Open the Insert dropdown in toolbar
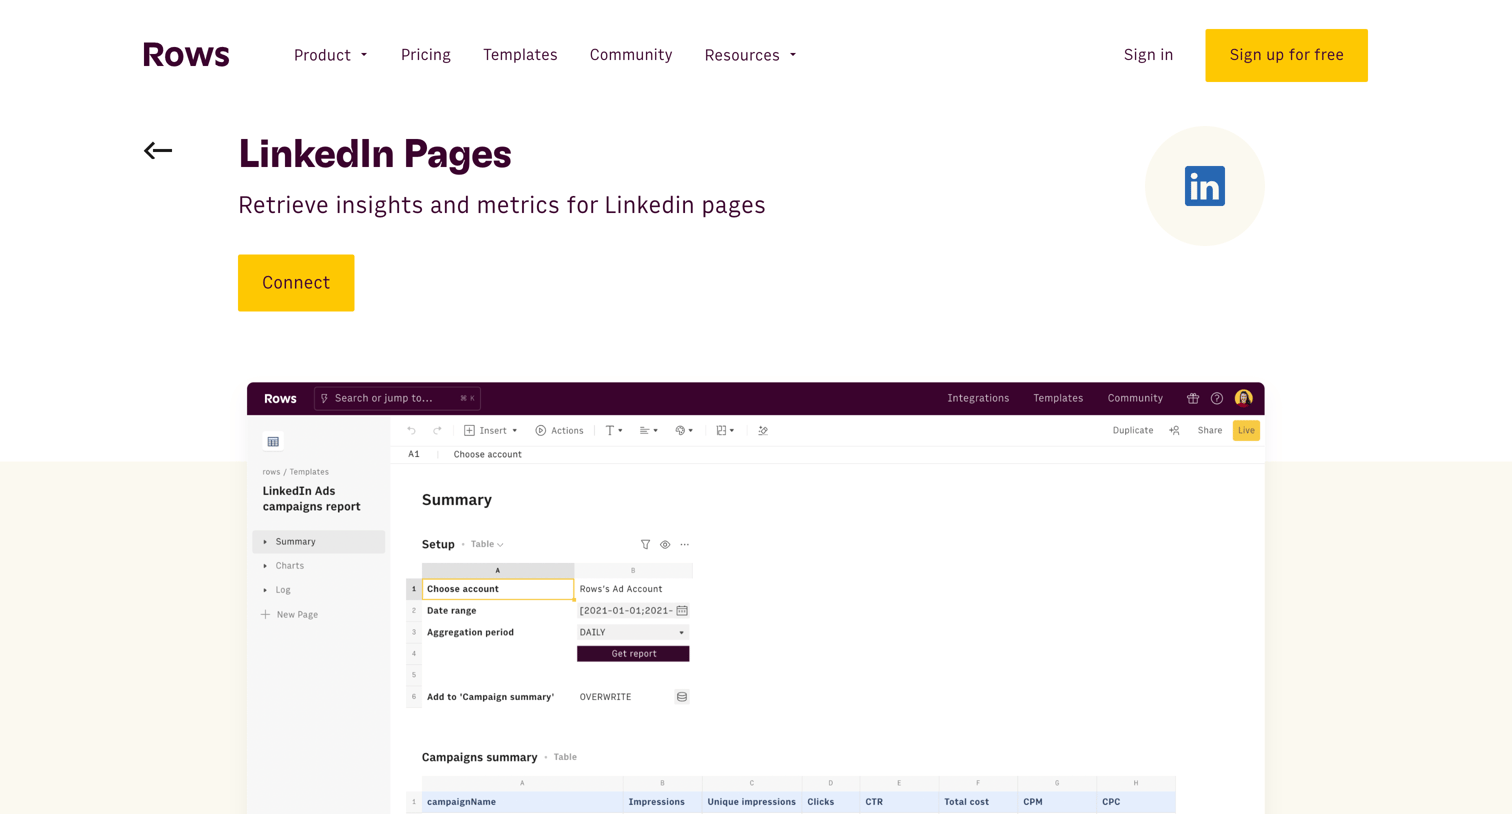Viewport: 1512px width, 814px height. point(490,430)
